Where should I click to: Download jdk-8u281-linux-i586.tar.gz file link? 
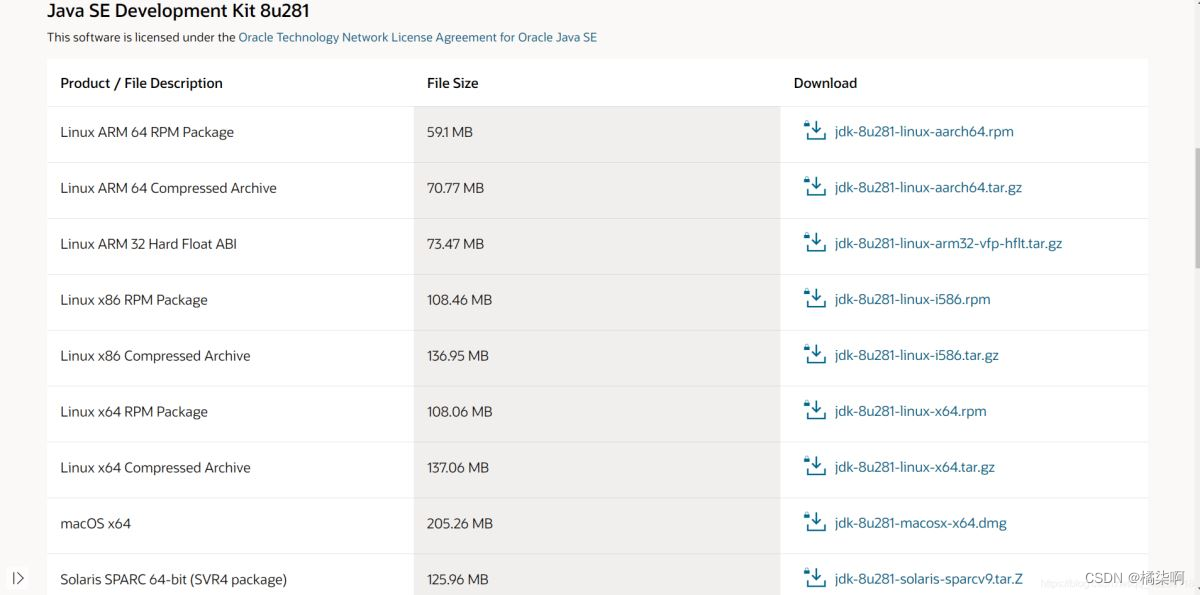click(916, 356)
